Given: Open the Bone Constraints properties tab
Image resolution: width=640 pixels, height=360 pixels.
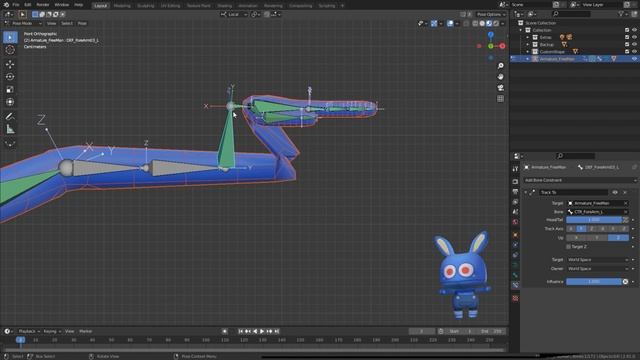Looking at the screenshot, I should 515,285.
